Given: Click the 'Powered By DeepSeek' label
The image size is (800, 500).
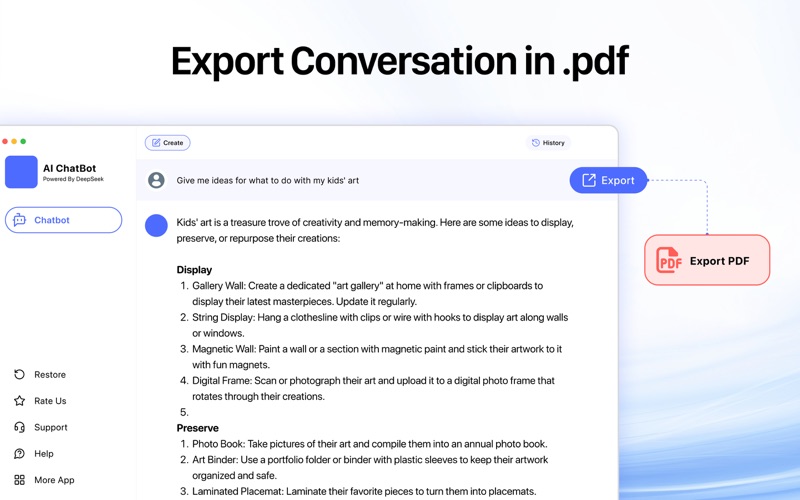Looking at the screenshot, I should [73, 179].
